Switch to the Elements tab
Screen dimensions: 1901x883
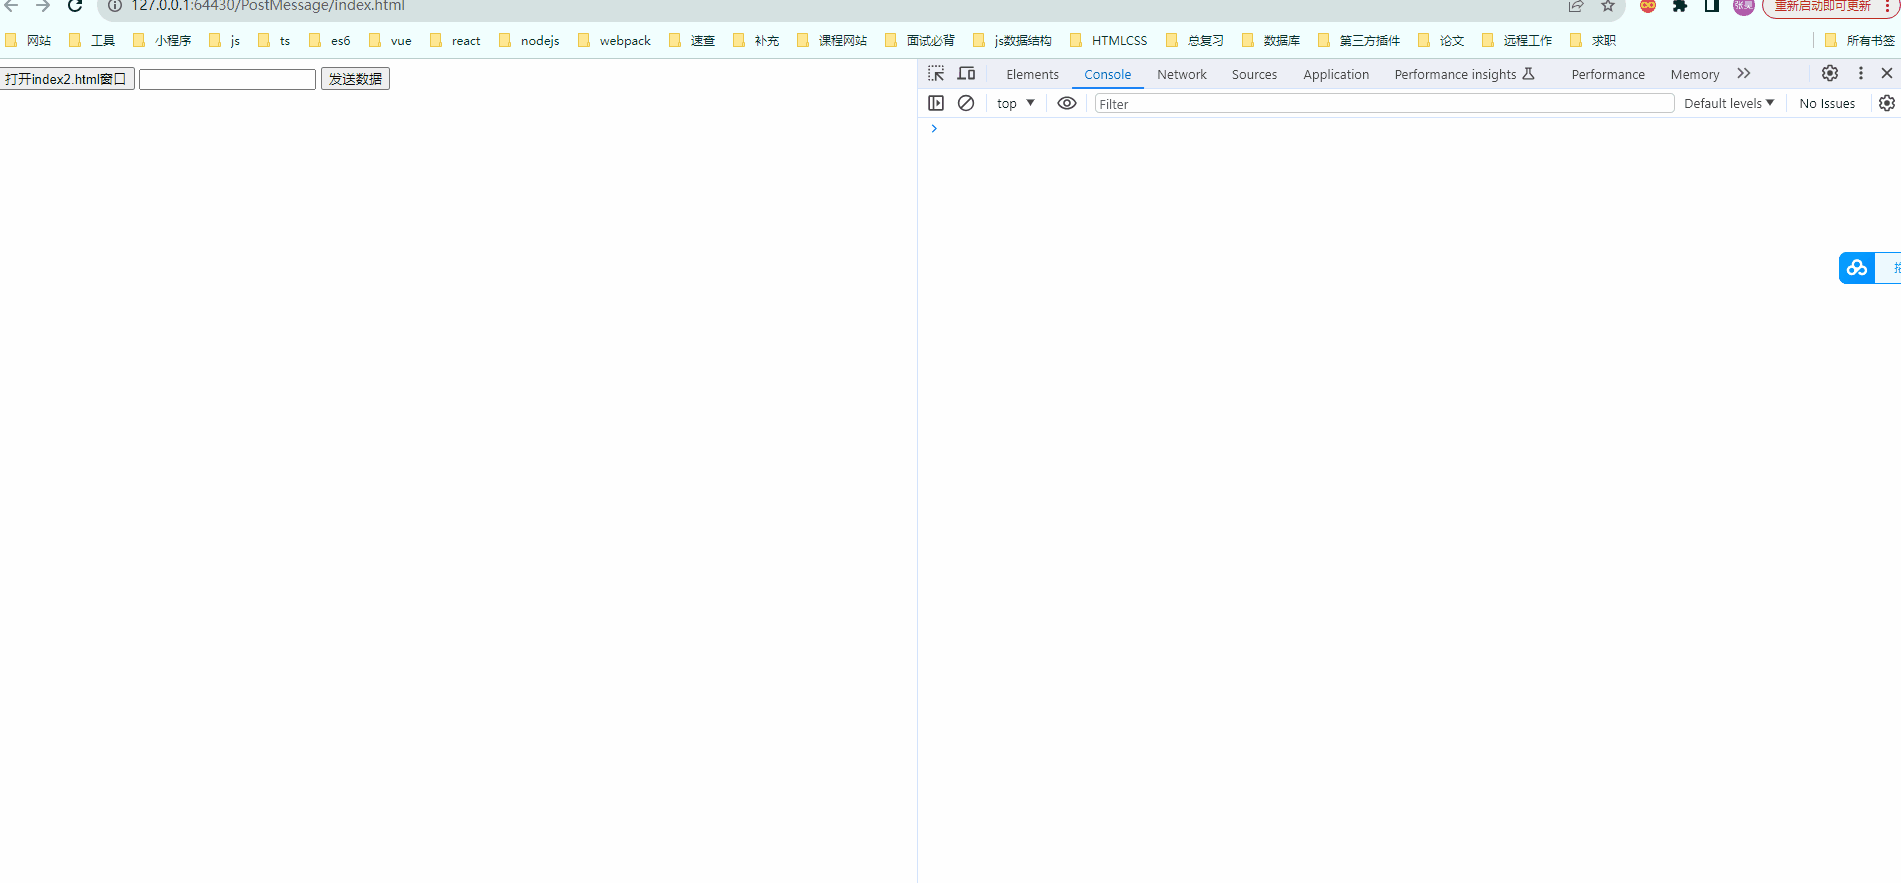pos(1032,75)
